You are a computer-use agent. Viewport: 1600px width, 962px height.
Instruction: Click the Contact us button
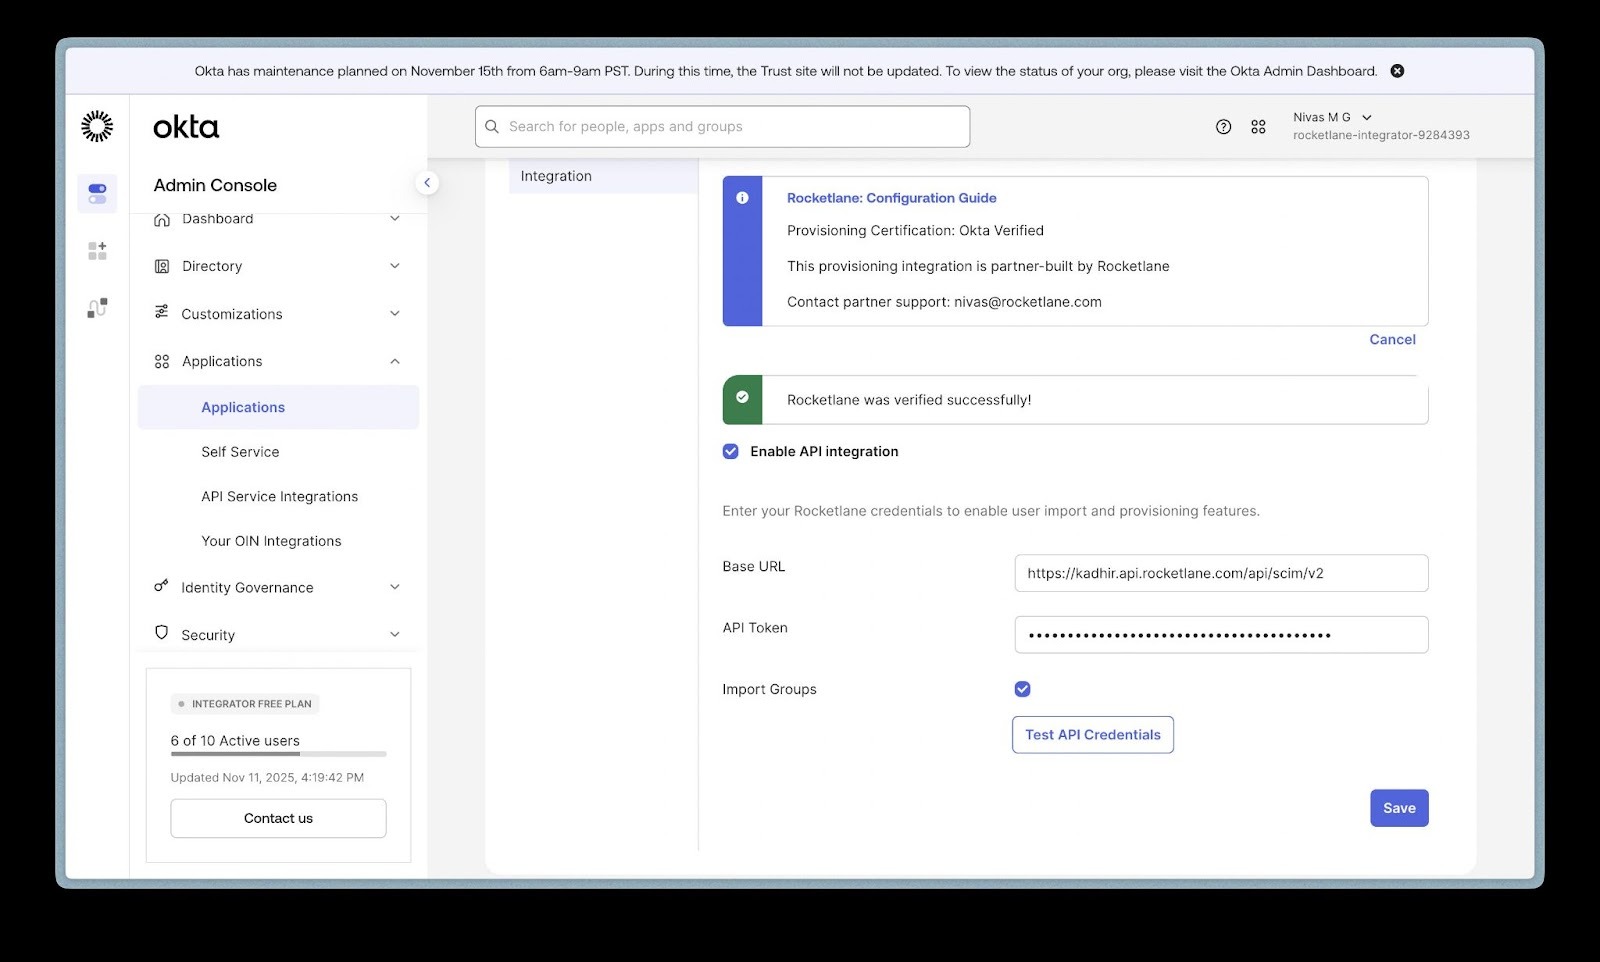(x=278, y=818)
